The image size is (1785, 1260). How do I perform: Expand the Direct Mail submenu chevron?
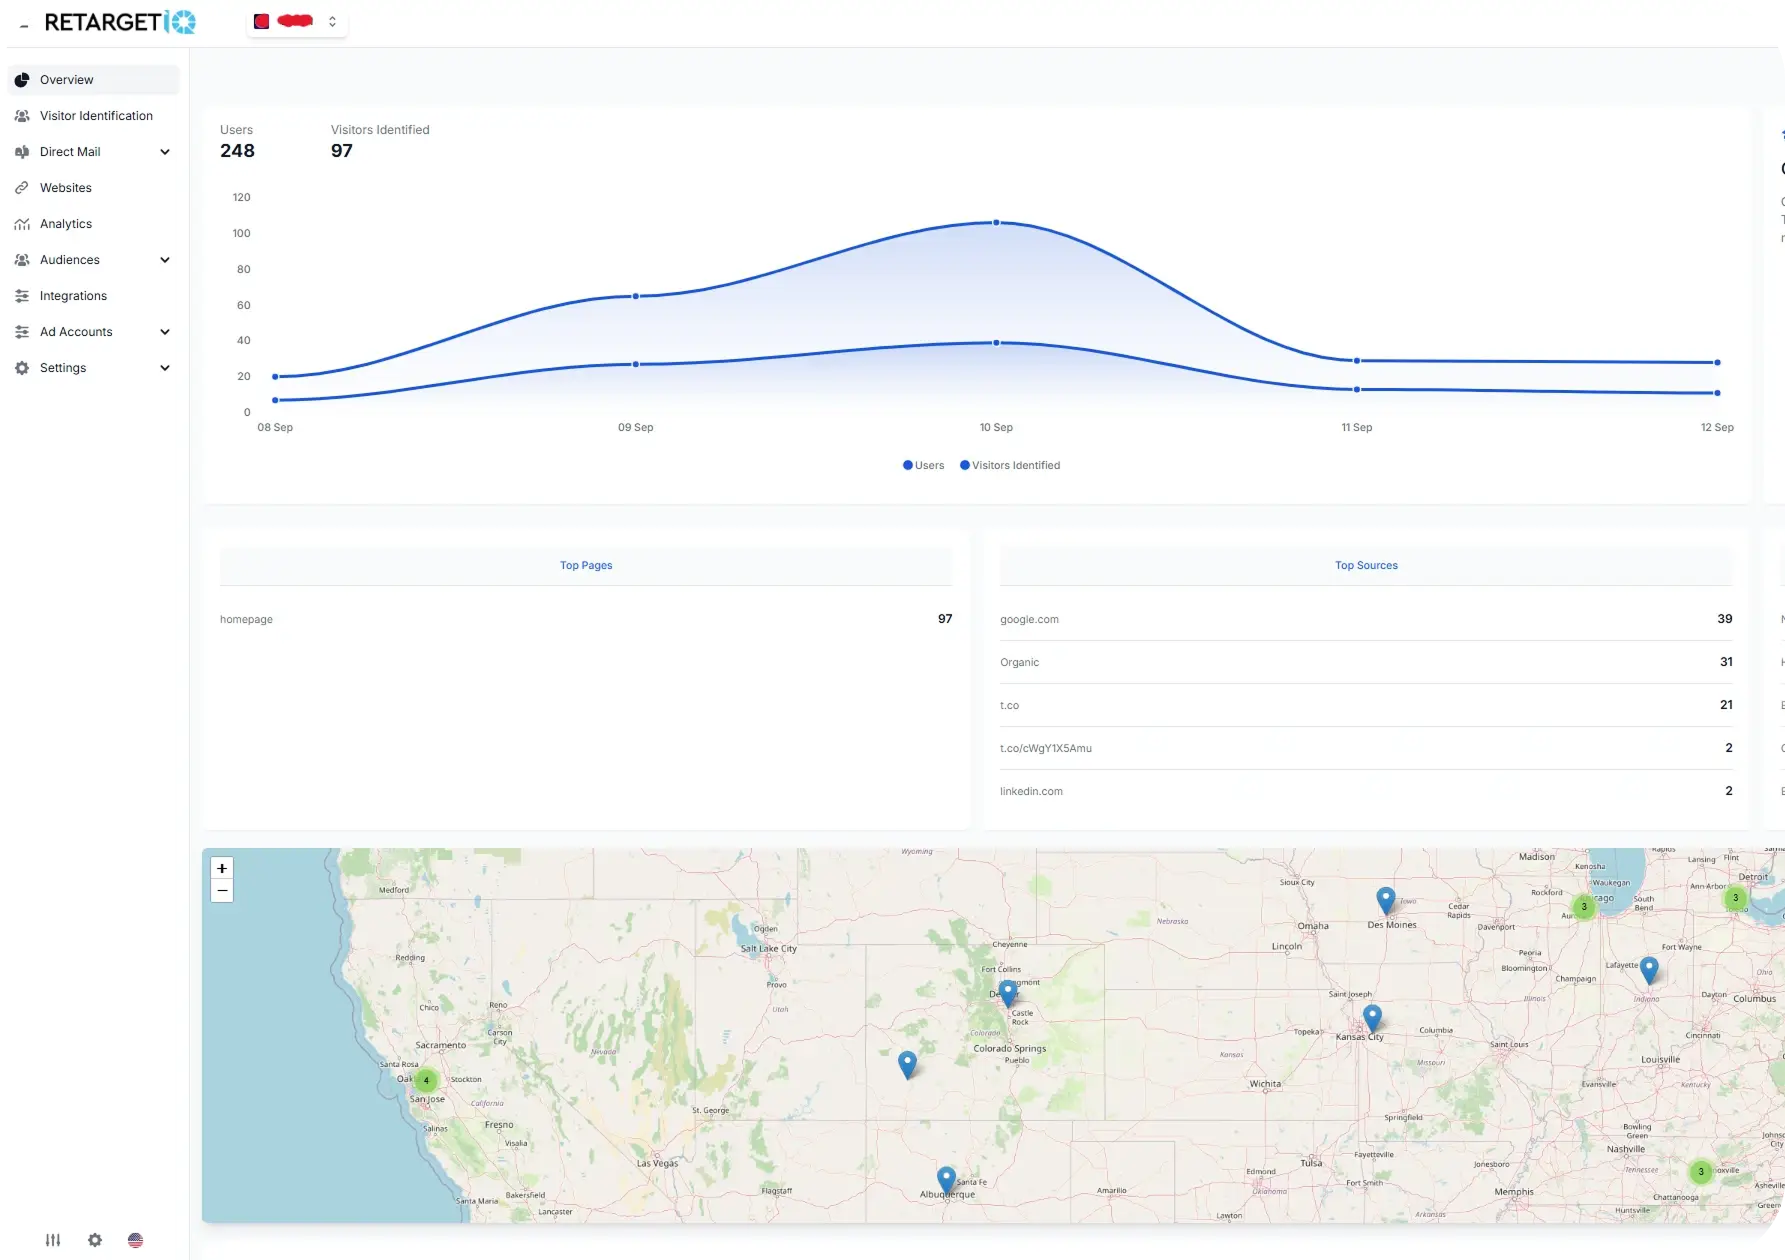tap(165, 152)
